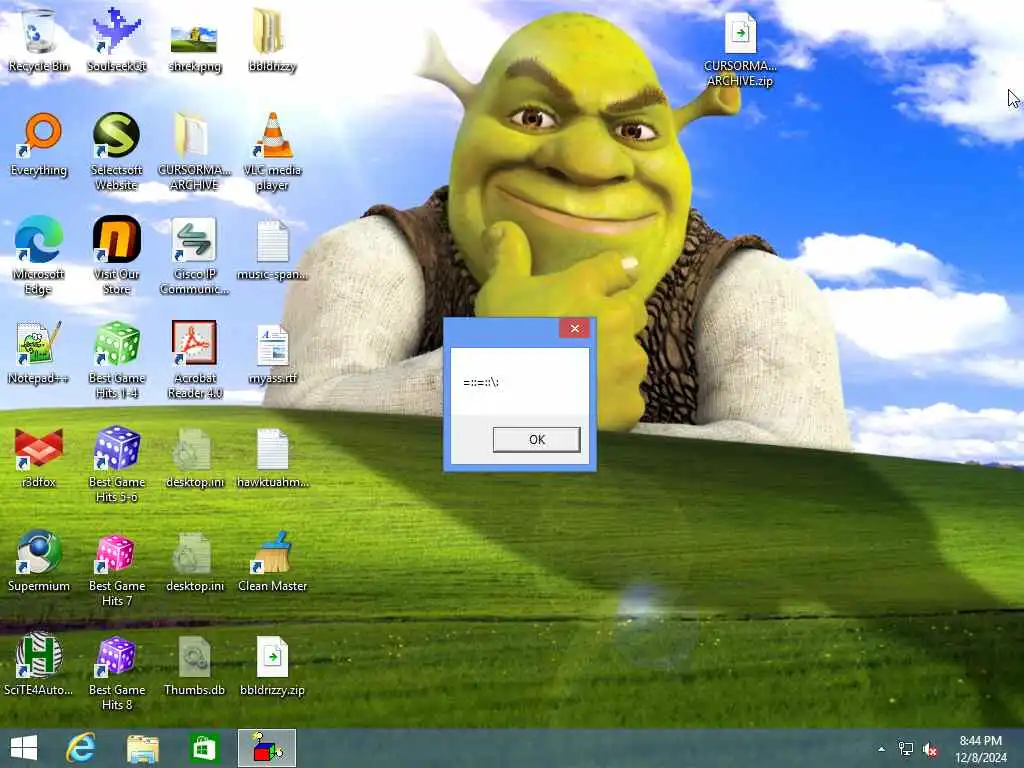This screenshot has height=768, width=1024.
Task: Select the shrek.png image file
Action: [194, 47]
